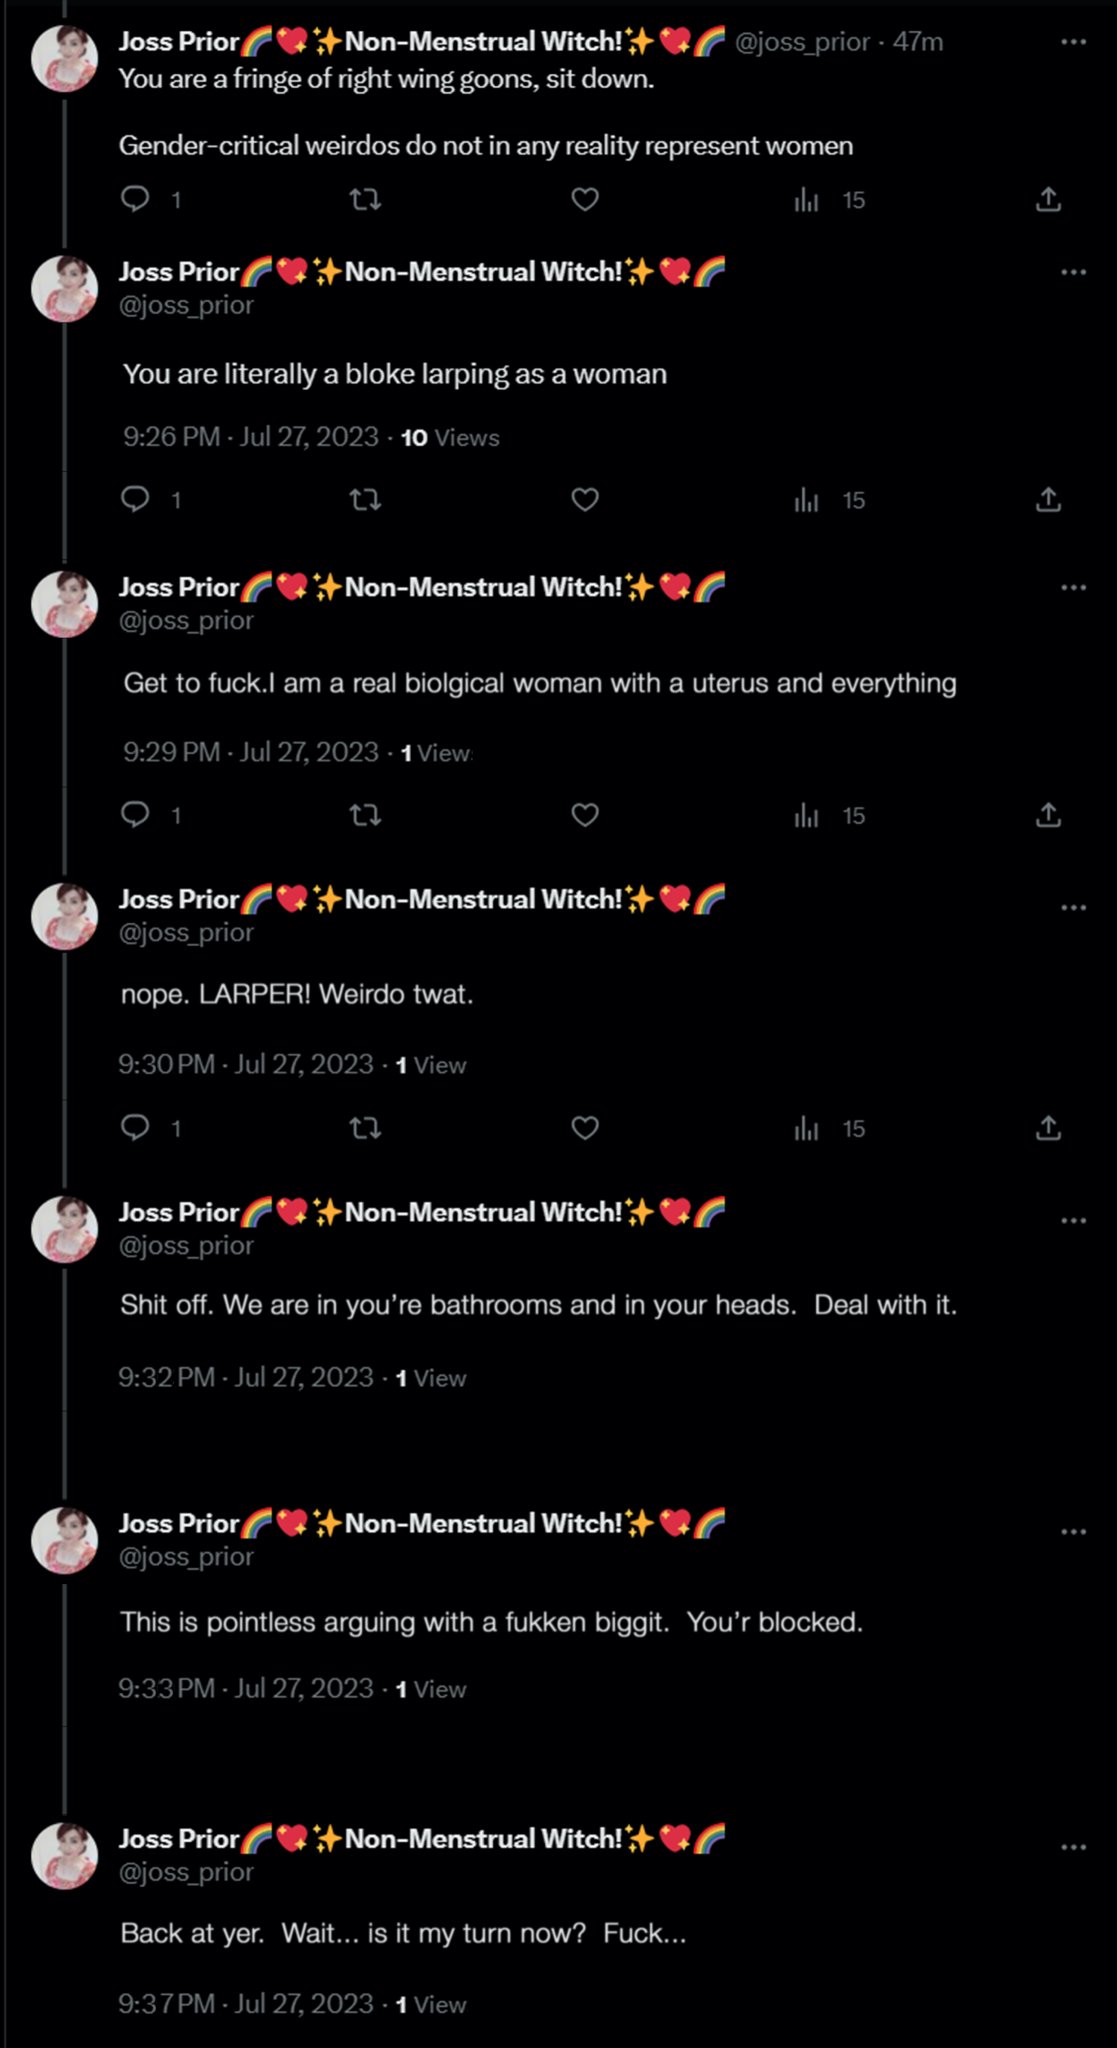Retweet the 'fringe of right wing goons' tweet
Viewport: 1117px width, 2048px height.
pos(365,200)
